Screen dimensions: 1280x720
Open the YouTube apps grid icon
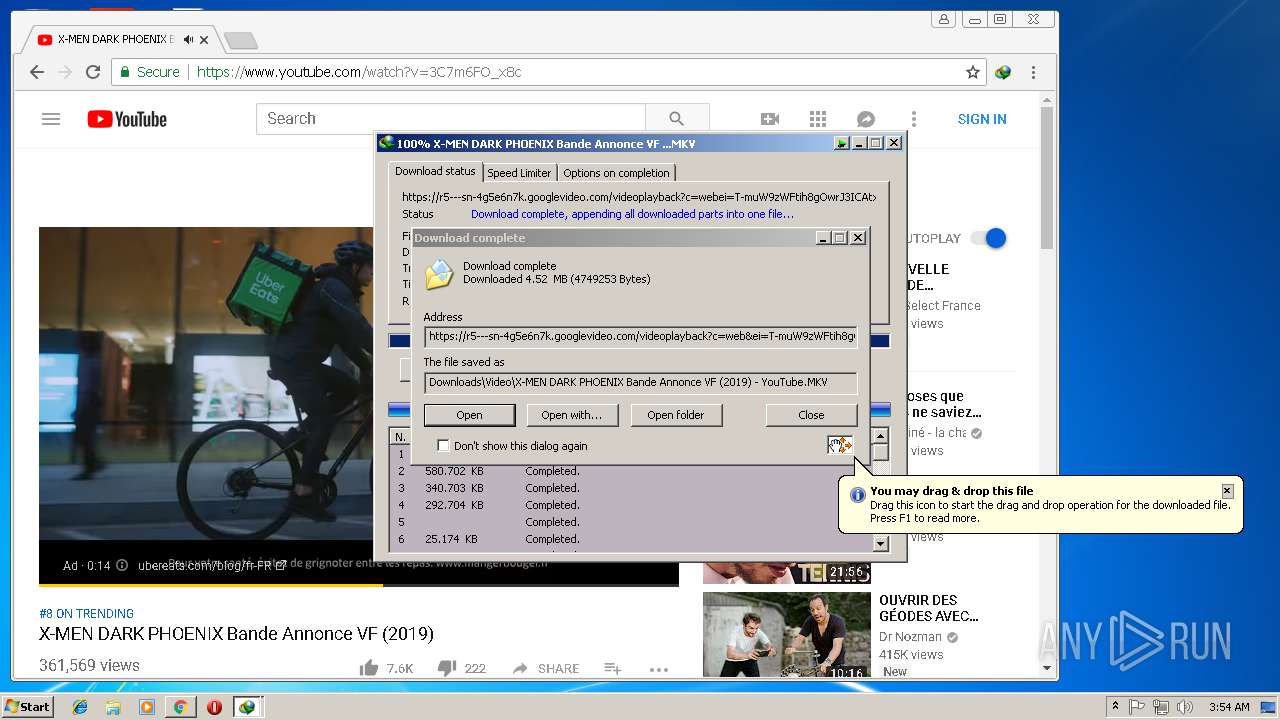pos(818,119)
